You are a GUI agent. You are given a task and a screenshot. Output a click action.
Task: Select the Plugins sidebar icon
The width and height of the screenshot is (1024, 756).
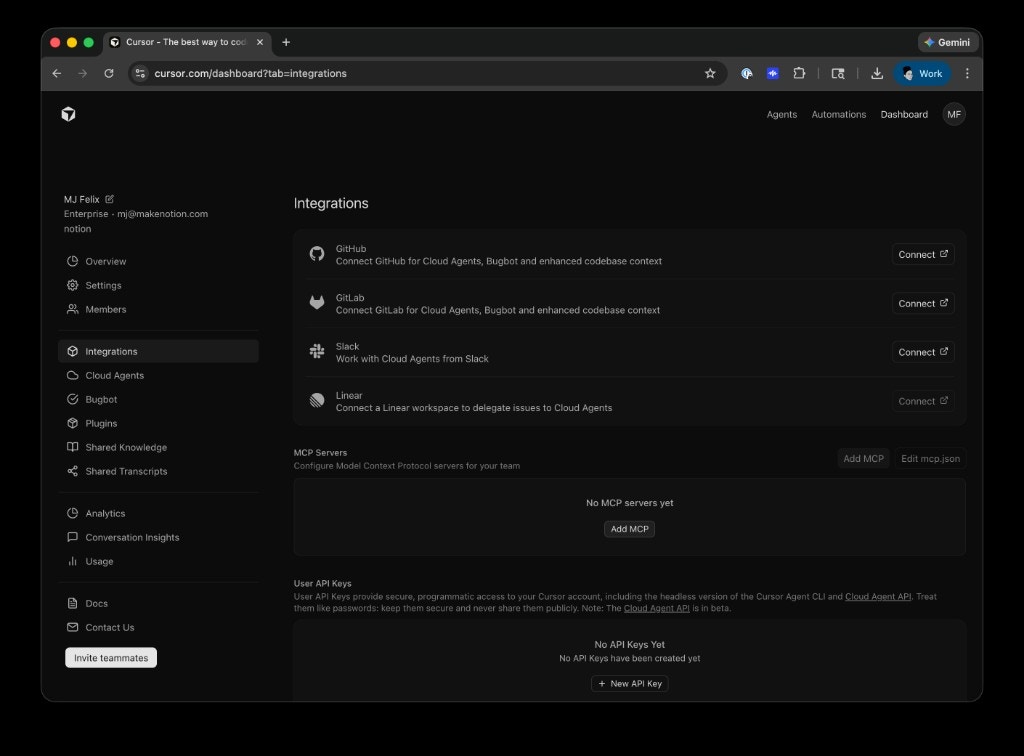(x=71, y=423)
